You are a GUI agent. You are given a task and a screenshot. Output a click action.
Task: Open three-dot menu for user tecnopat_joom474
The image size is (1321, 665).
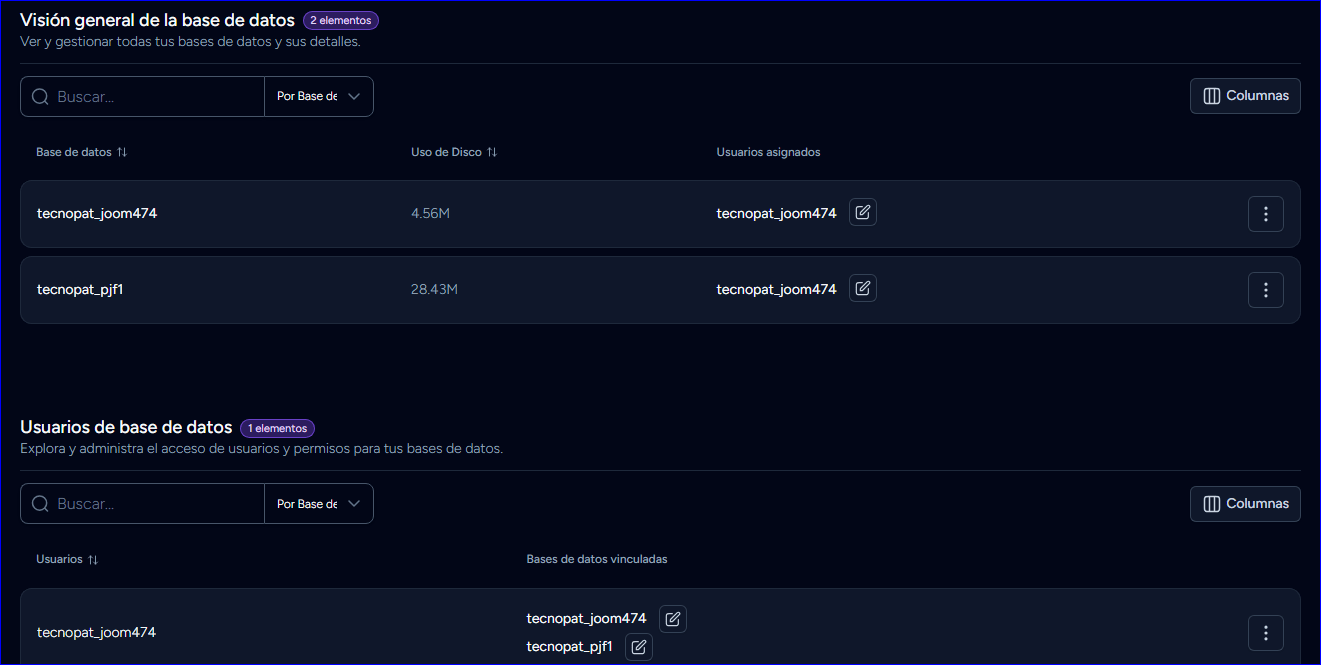click(1265, 633)
